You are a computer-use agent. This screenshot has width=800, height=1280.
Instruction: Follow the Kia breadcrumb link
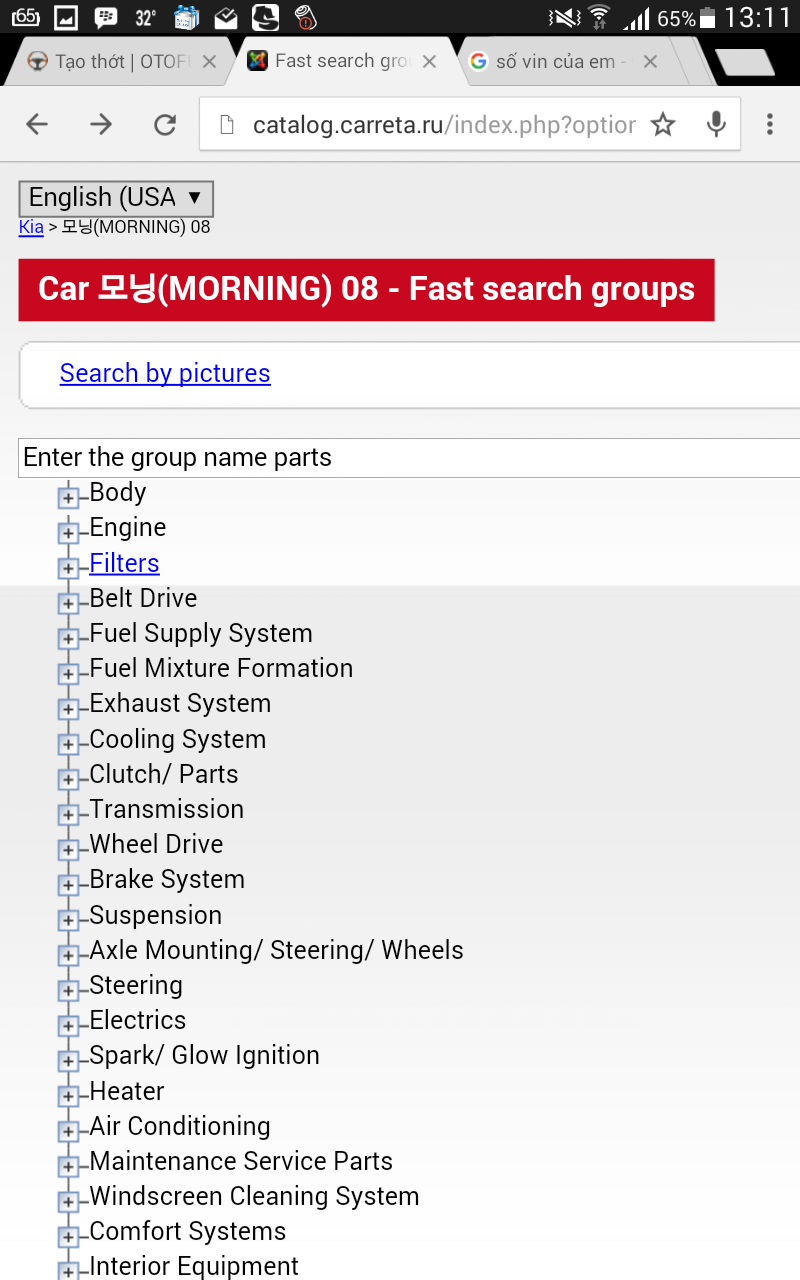[31, 227]
